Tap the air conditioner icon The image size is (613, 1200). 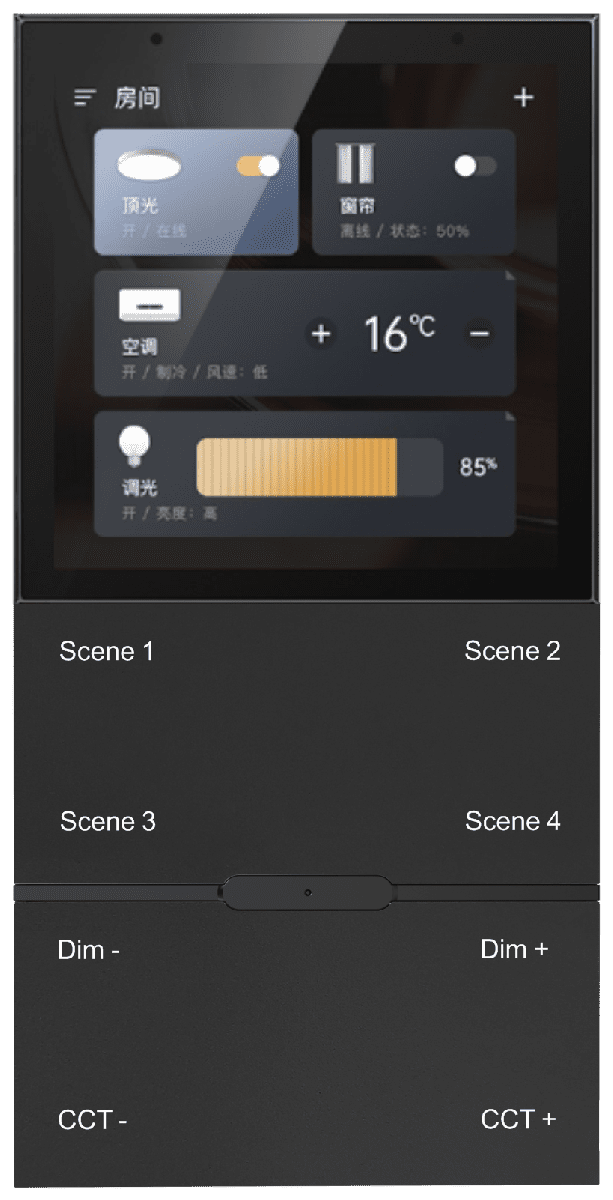coord(150,306)
